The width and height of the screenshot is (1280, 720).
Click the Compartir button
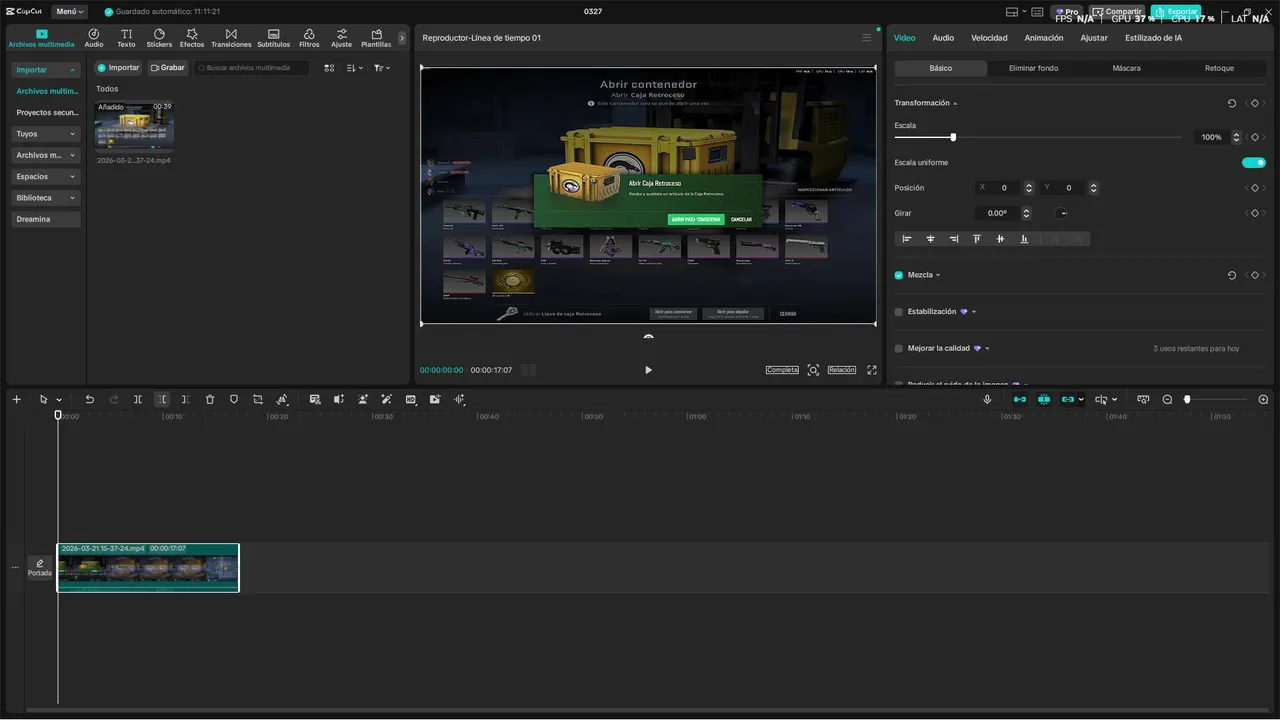(1117, 12)
